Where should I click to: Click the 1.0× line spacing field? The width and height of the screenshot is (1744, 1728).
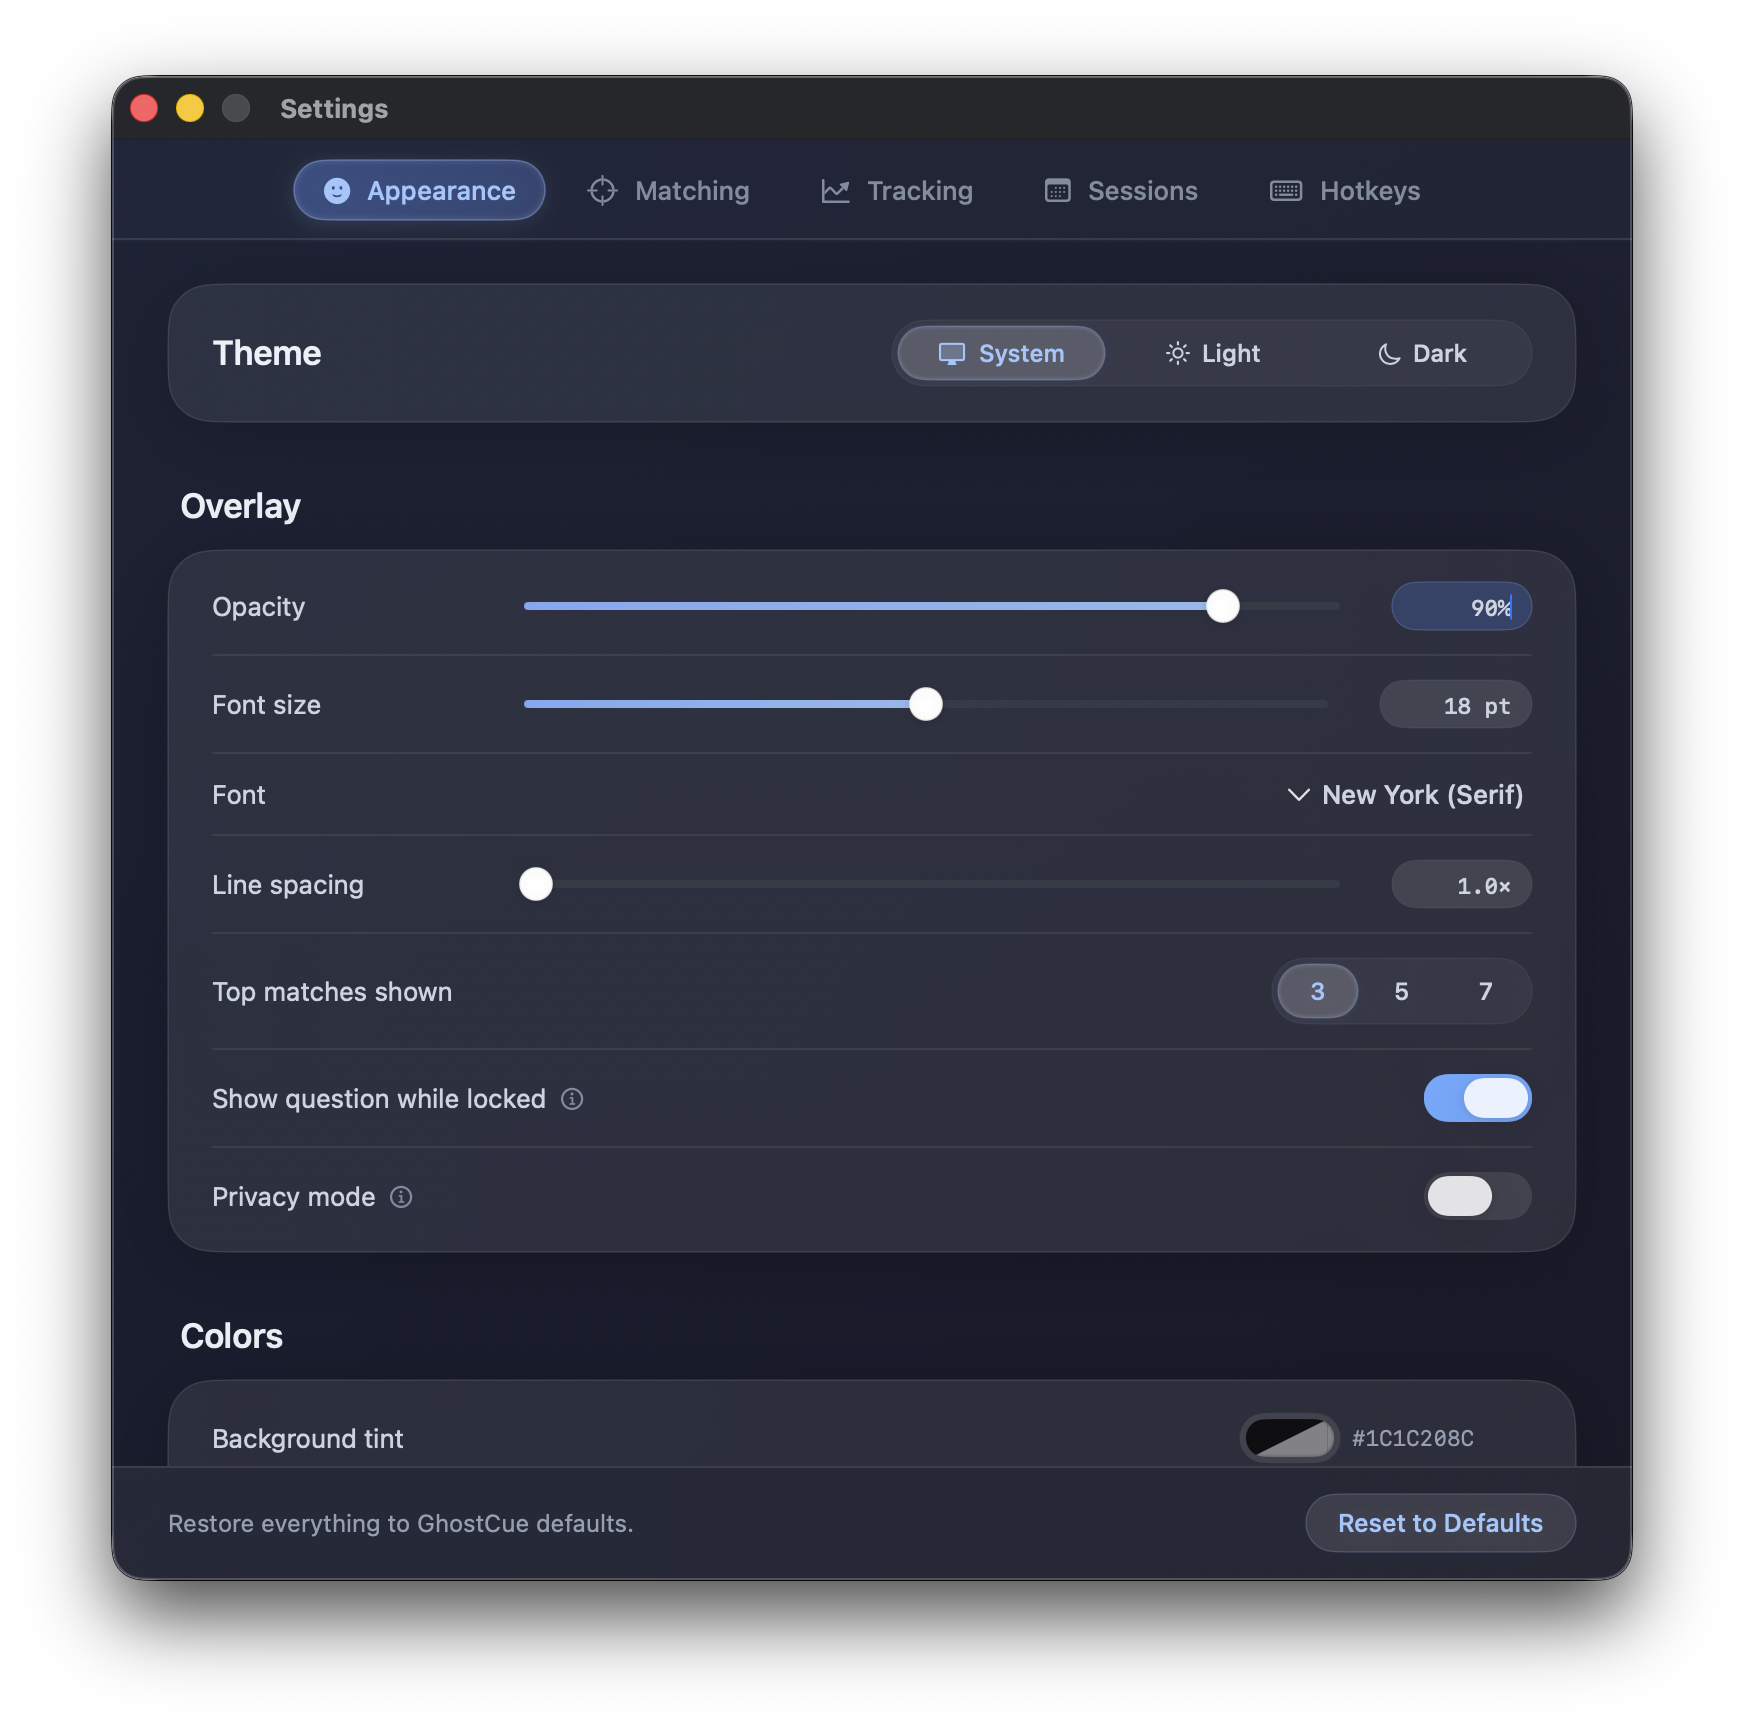[1461, 884]
